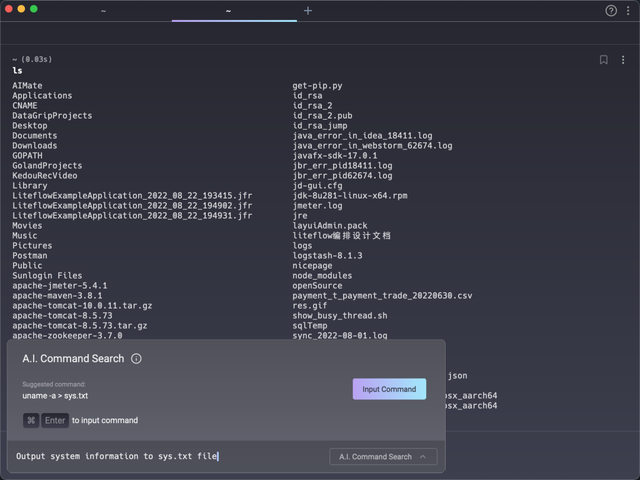Click the jmeter.log entry in output
This screenshot has height=480, width=640.
click(317, 206)
